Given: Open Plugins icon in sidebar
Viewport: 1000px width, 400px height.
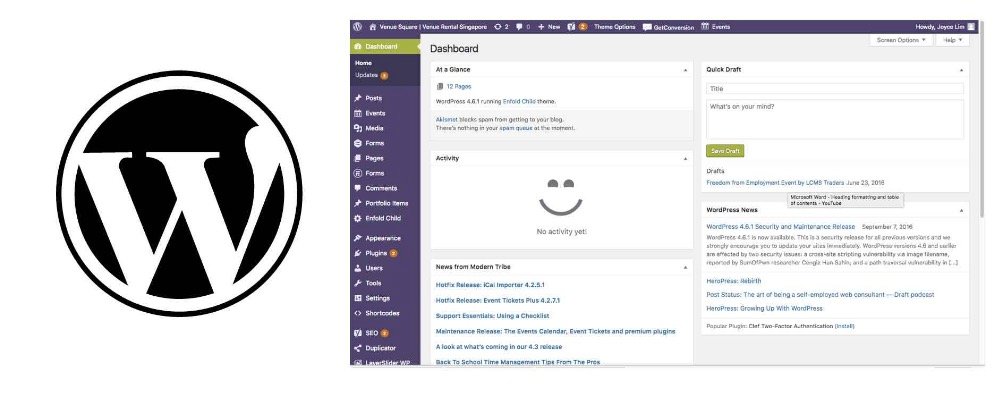Looking at the screenshot, I should [x=358, y=253].
